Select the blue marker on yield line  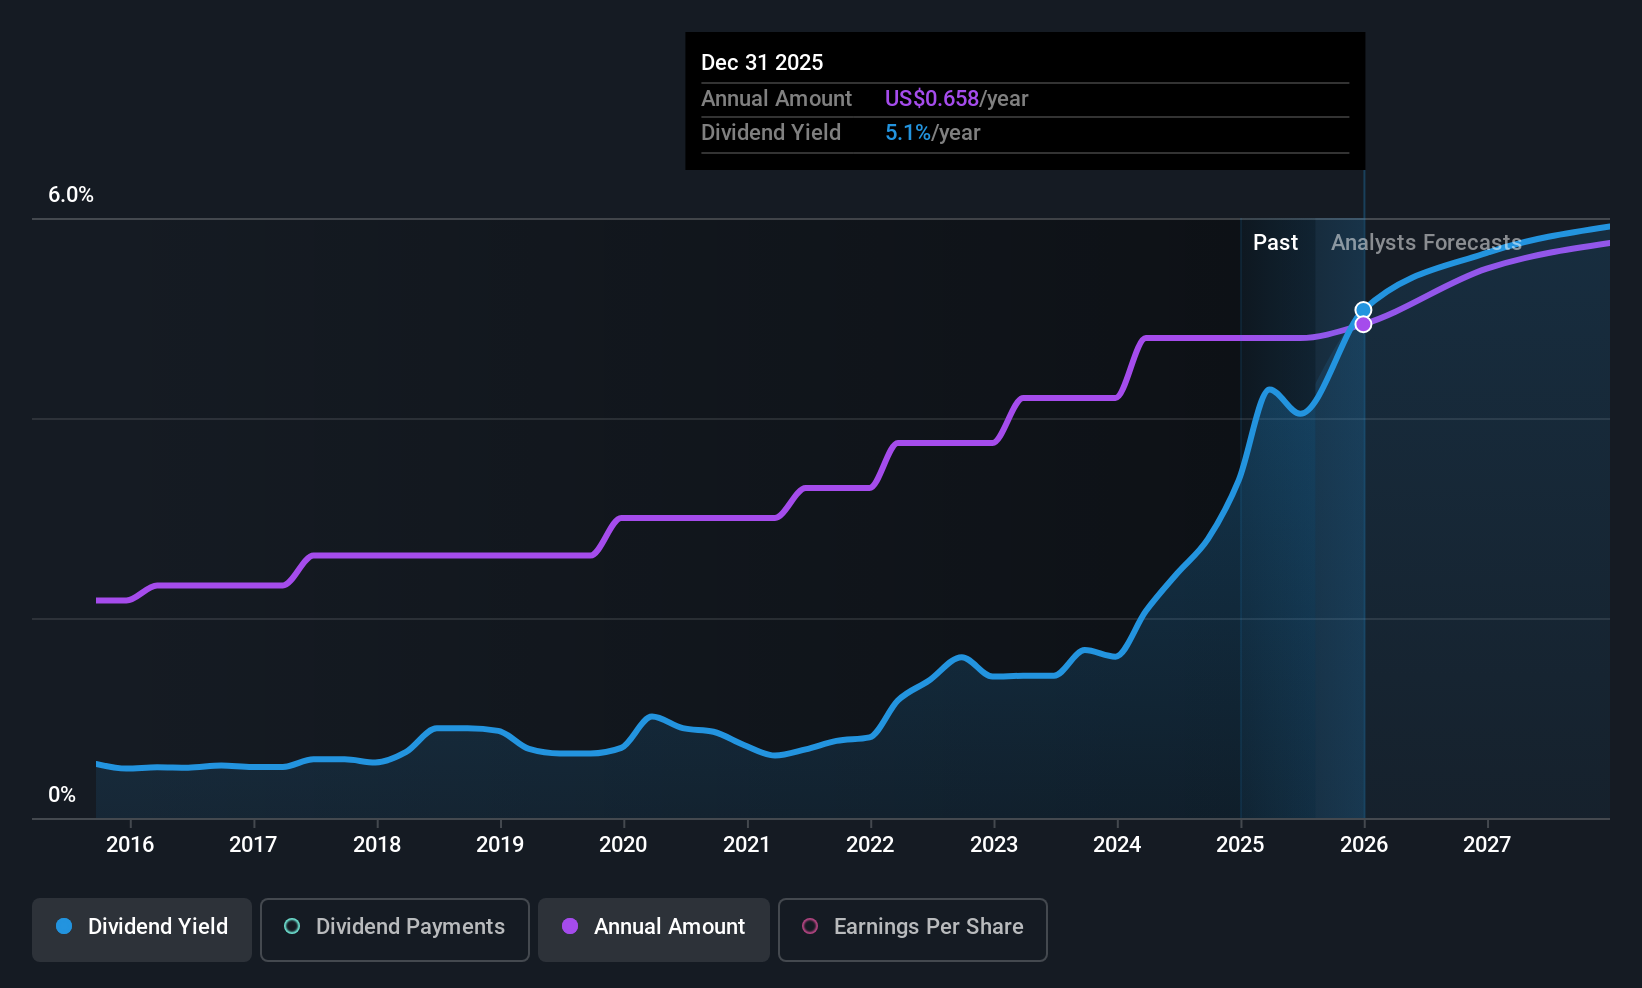coord(1363,310)
